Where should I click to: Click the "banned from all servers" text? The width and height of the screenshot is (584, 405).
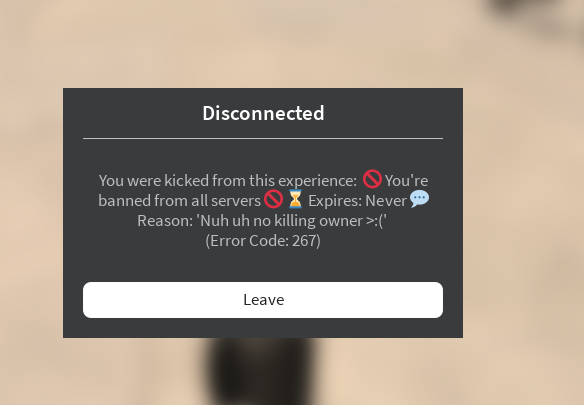180,201
